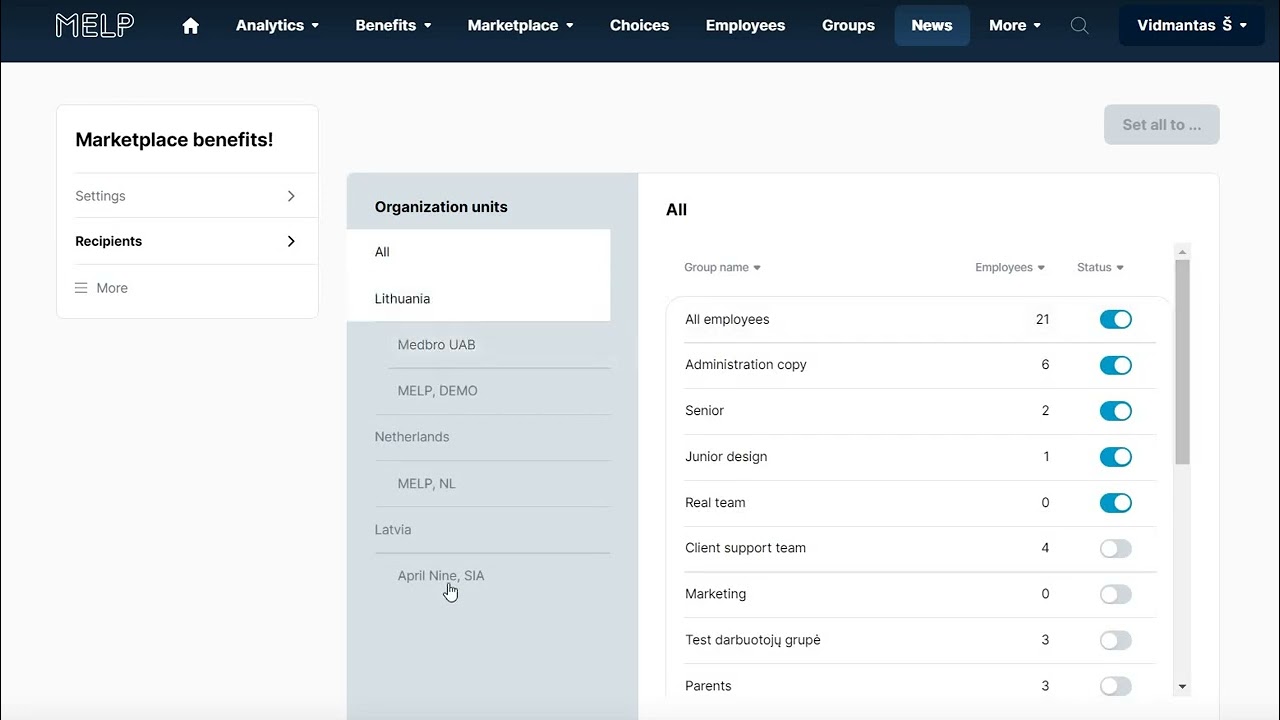Sort by Employees column header
Image resolution: width=1280 pixels, height=720 pixels.
[x=1010, y=267]
